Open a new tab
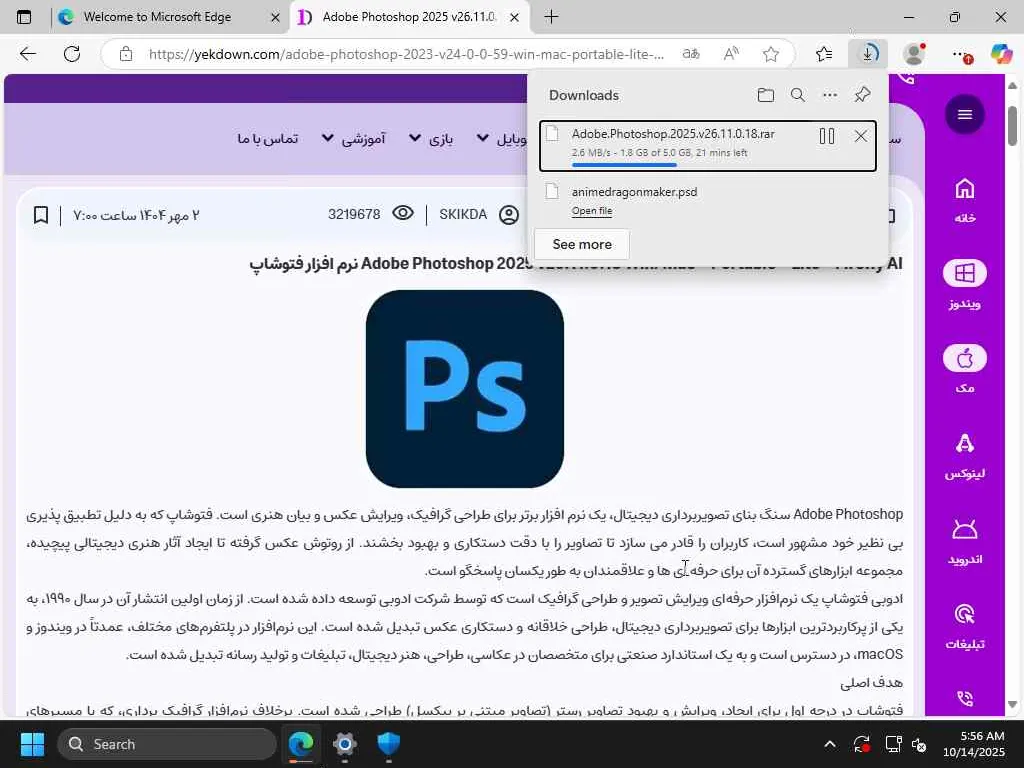The image size is (1024, 768). (551, 17)
